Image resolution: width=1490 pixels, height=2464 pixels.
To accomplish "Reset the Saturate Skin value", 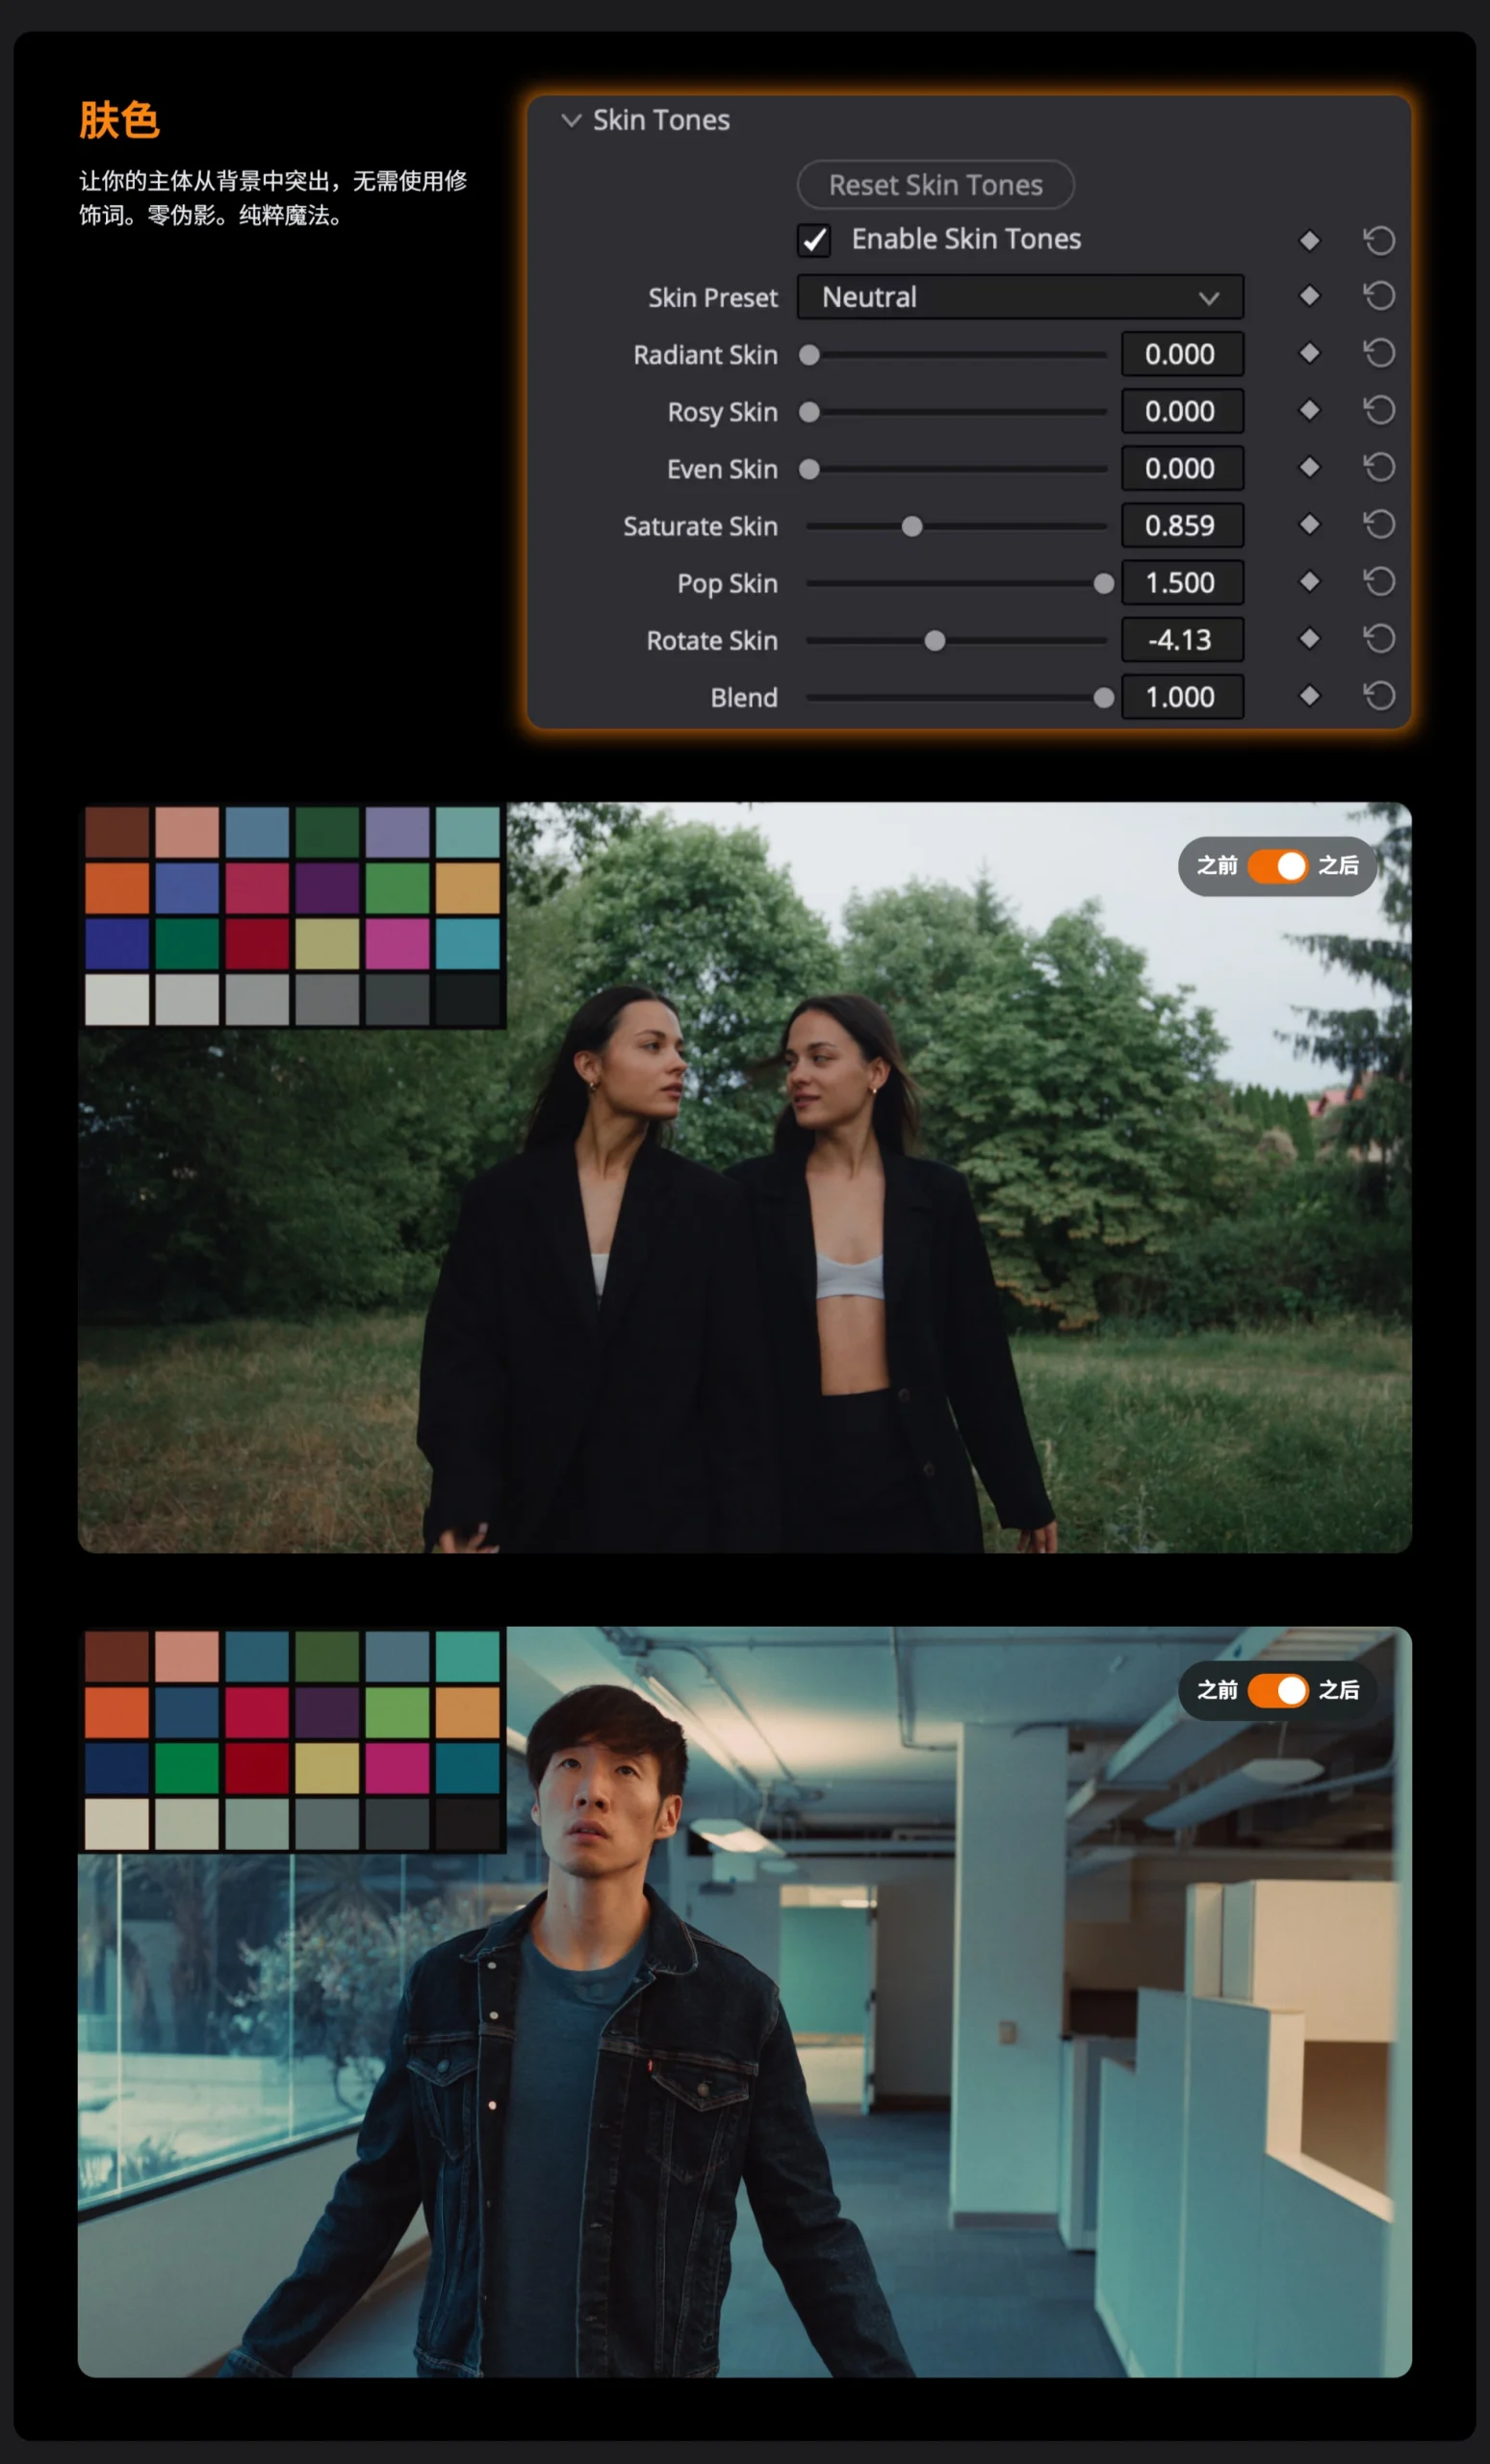I will pyautogui.click(x=1379, y=525).
